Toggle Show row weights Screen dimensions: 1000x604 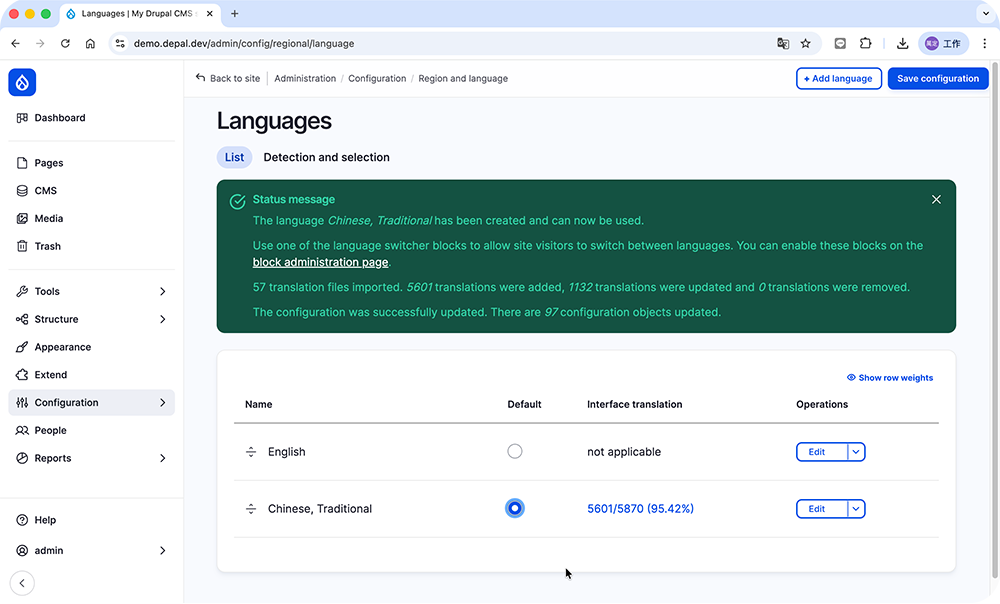tap(889, 378)
